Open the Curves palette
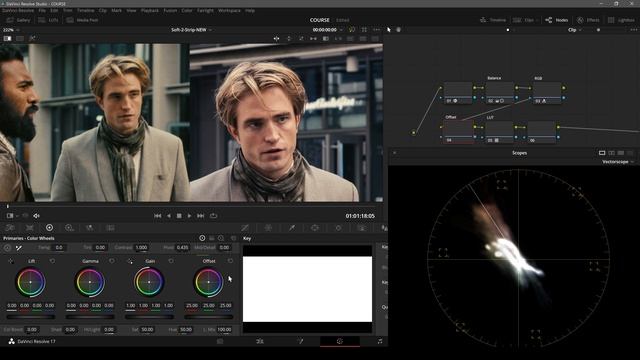This screenshot has height=360, width=640. [245, 228]
